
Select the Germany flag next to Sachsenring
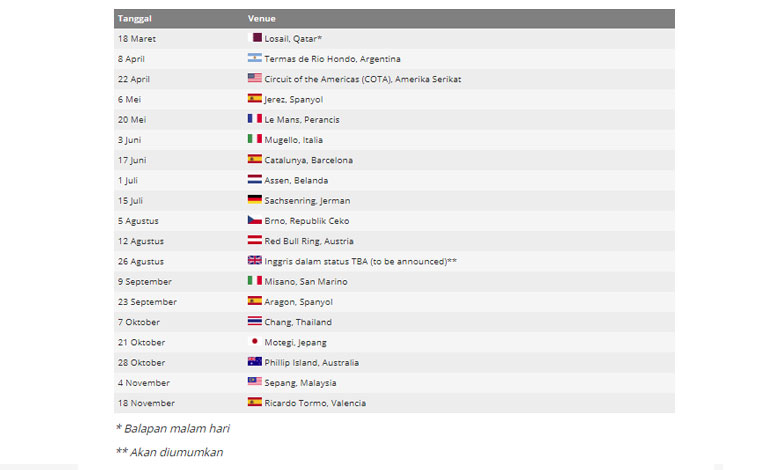pyautogui.click(x=255, y=200)
